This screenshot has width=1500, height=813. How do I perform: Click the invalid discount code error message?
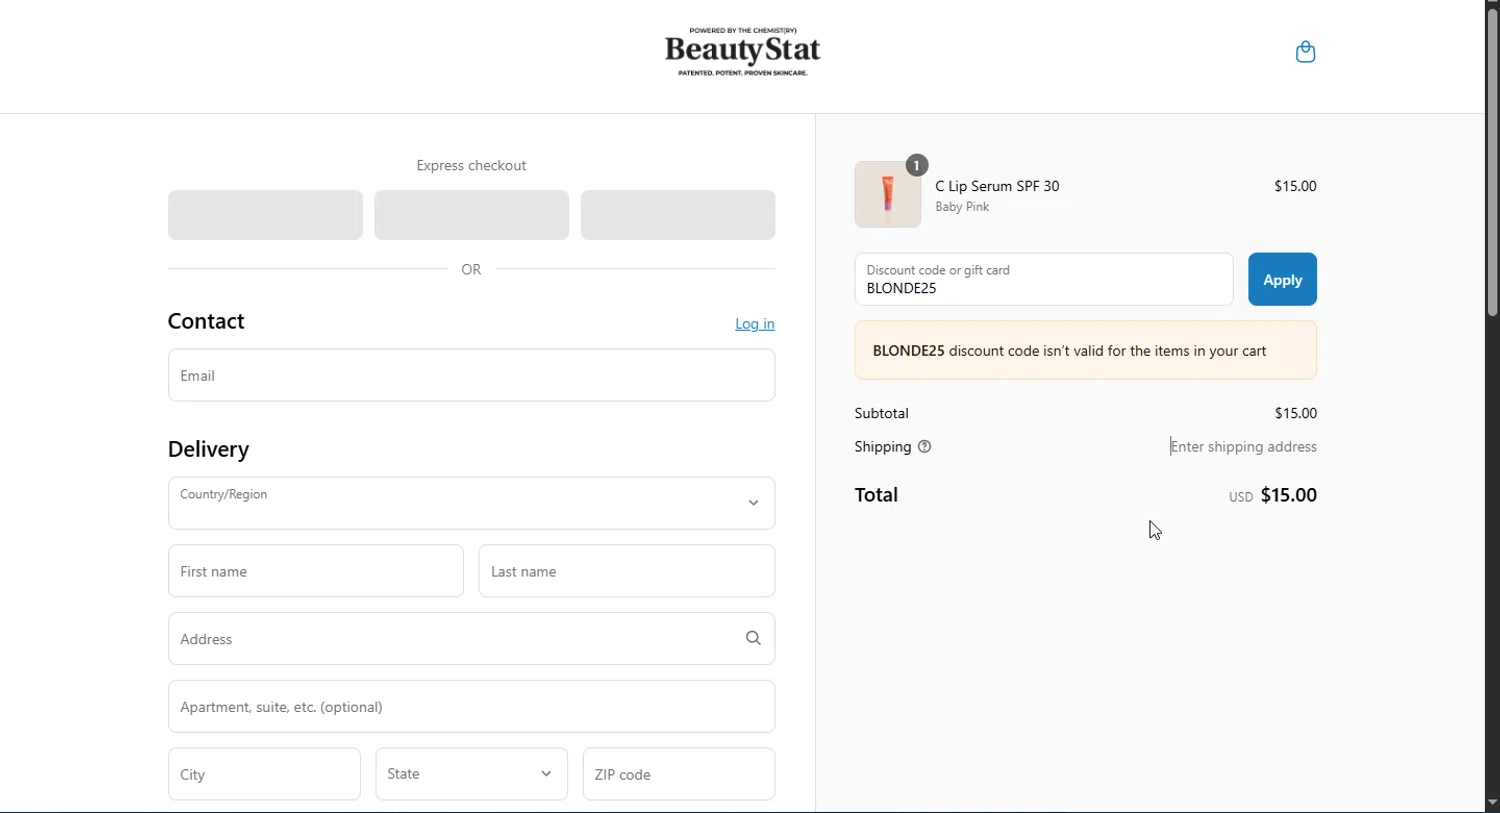(1086, 350)
